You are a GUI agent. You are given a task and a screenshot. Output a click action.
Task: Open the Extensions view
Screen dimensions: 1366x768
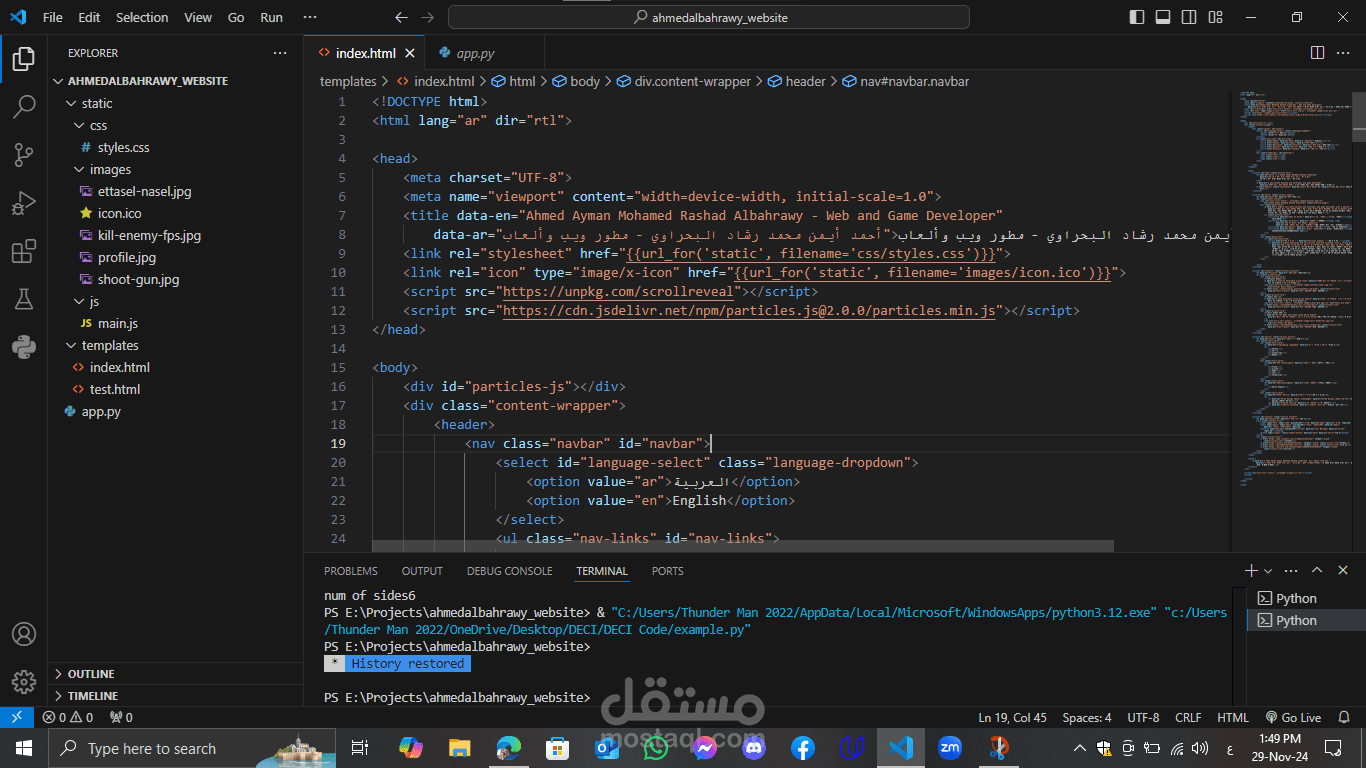tap(24, 251)
